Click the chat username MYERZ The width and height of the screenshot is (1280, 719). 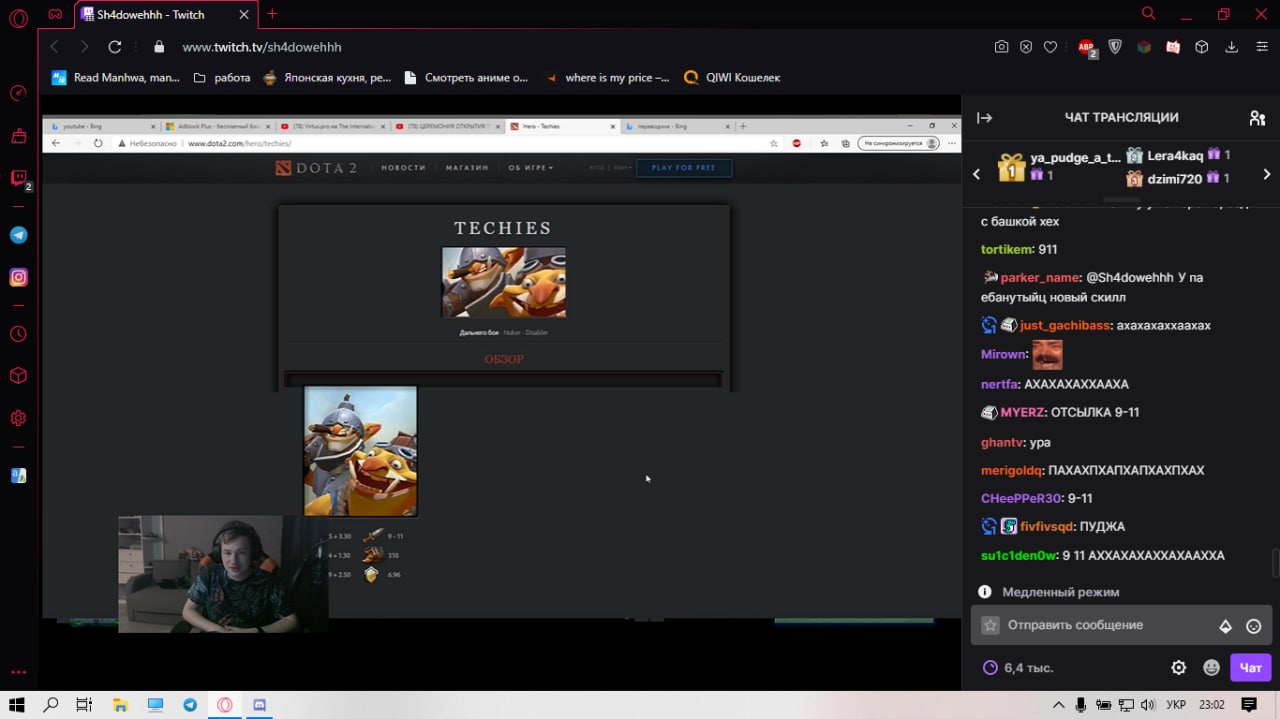pos(1022,412)
